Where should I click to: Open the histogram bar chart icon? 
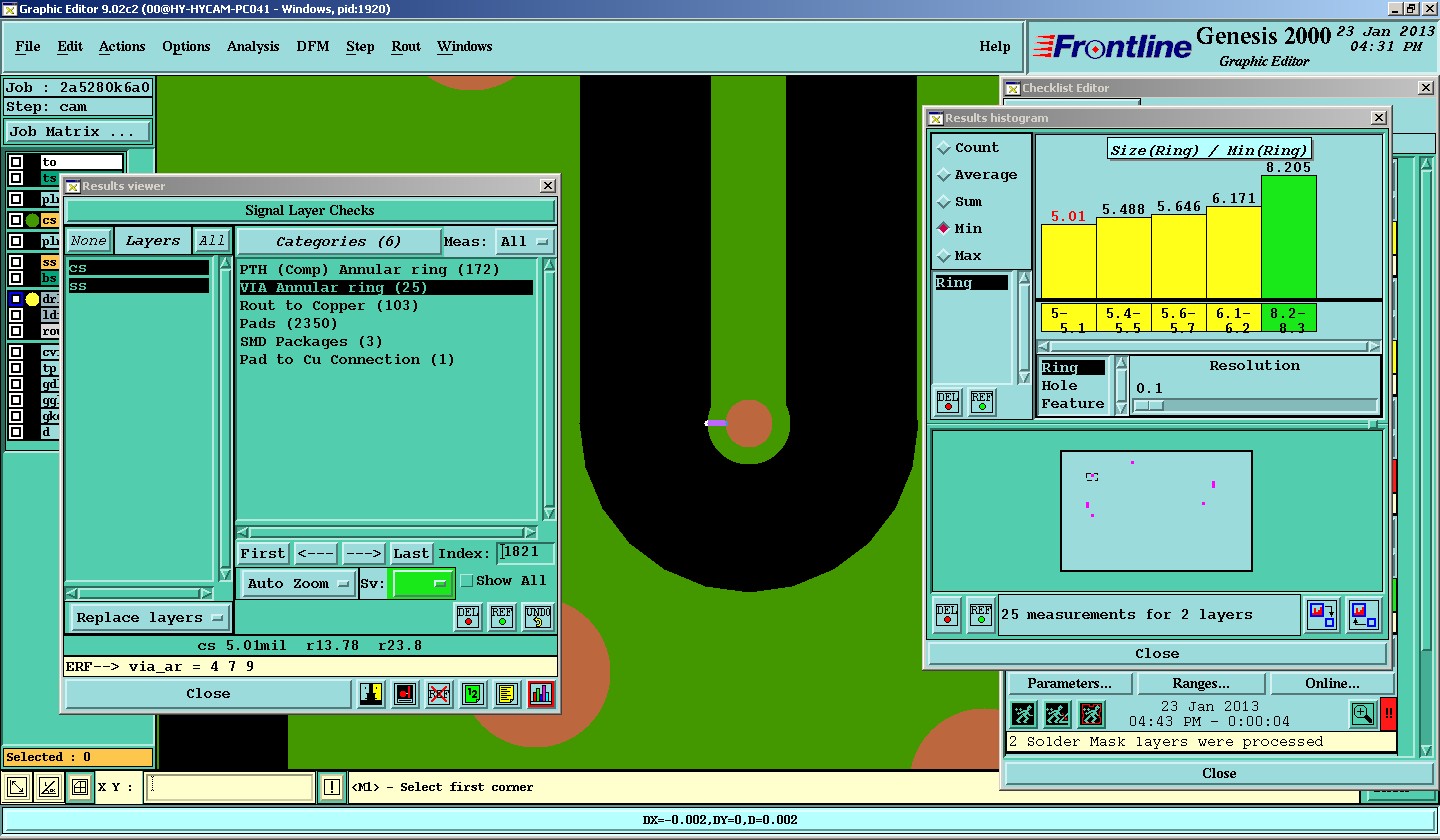541,694
